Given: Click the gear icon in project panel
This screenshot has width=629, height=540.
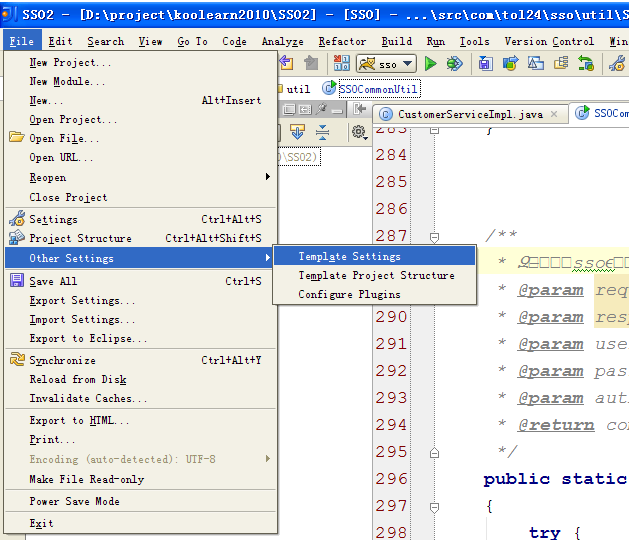Looking at the screenshot, I should [x=358, y=132].
